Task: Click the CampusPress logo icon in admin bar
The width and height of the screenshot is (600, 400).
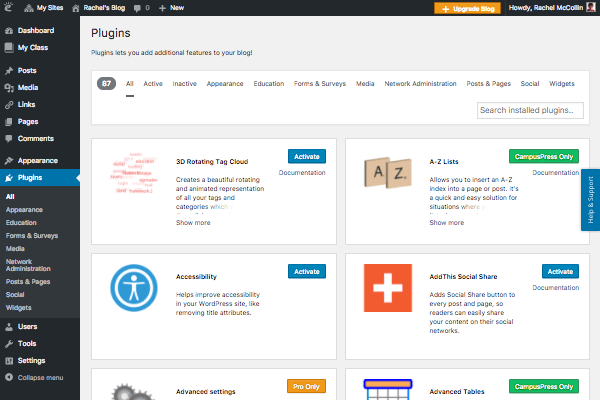Action: pos(8,7)
